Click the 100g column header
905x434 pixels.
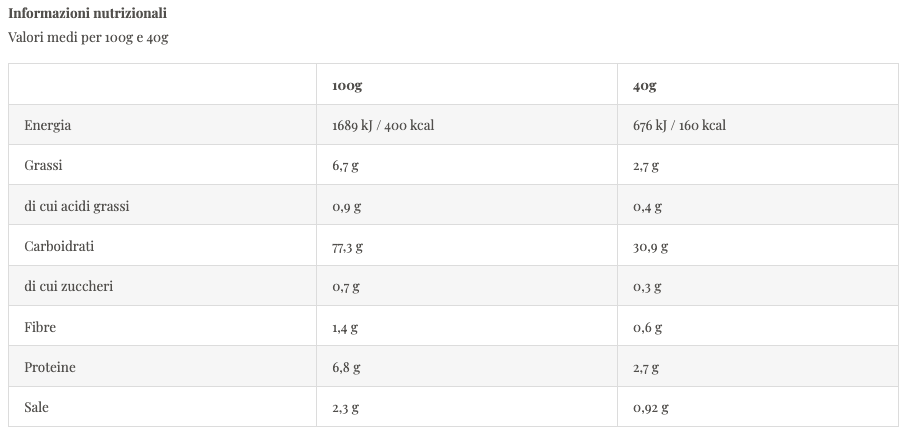[347, 85]
